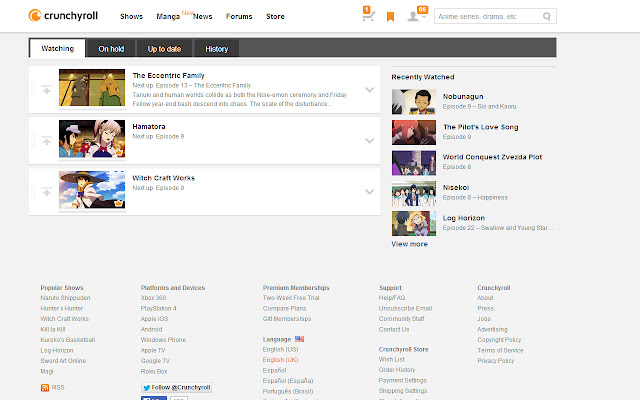640x400 pixels.
Task: Open Log Horizon title in Recently Watched
Action: click(464, 218)
